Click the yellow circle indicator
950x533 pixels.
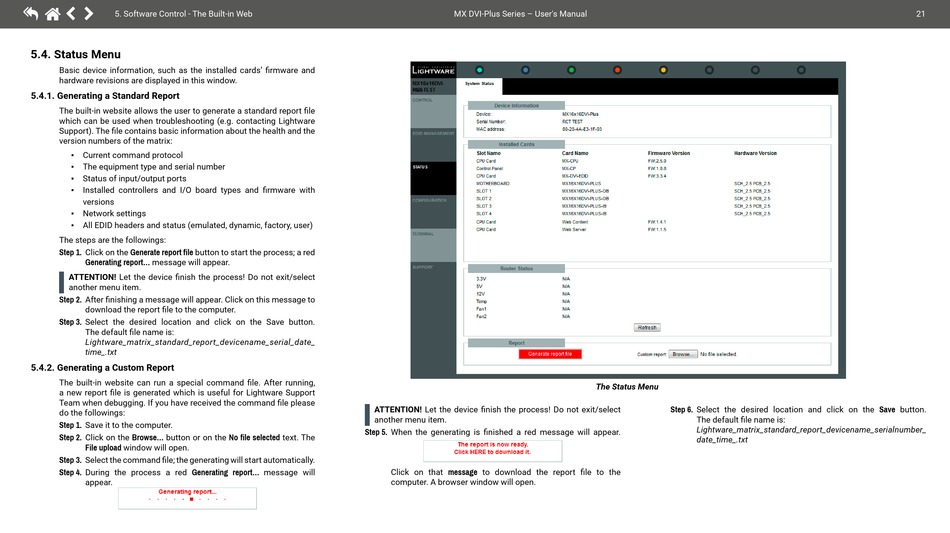[663, 70]
